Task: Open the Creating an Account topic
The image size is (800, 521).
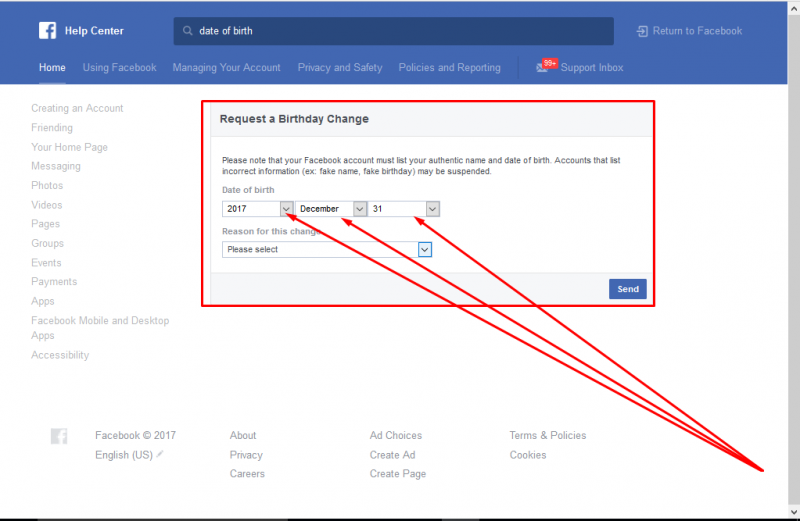Action: 77,108
